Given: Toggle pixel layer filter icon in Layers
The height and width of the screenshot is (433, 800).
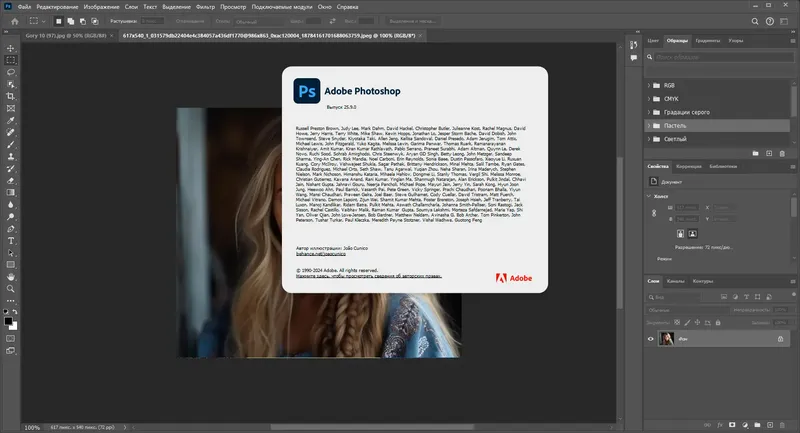Looking at the screenshot, I should tap(723, 297).
